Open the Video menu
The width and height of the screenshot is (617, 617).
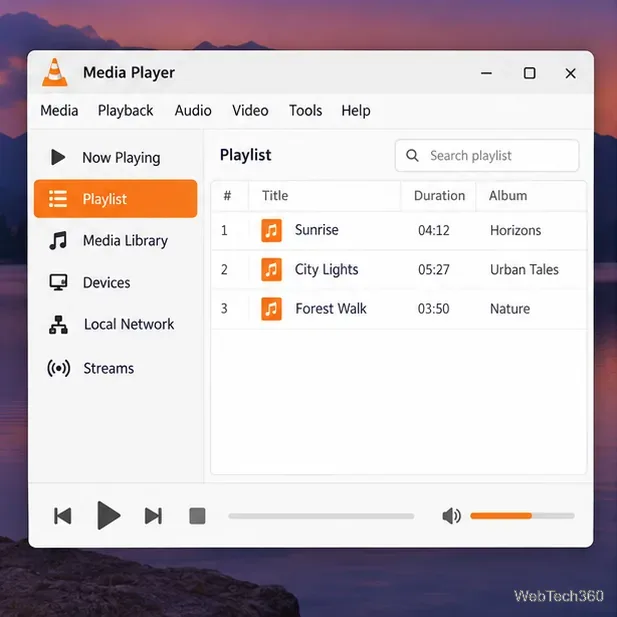(x=250, y=111)
